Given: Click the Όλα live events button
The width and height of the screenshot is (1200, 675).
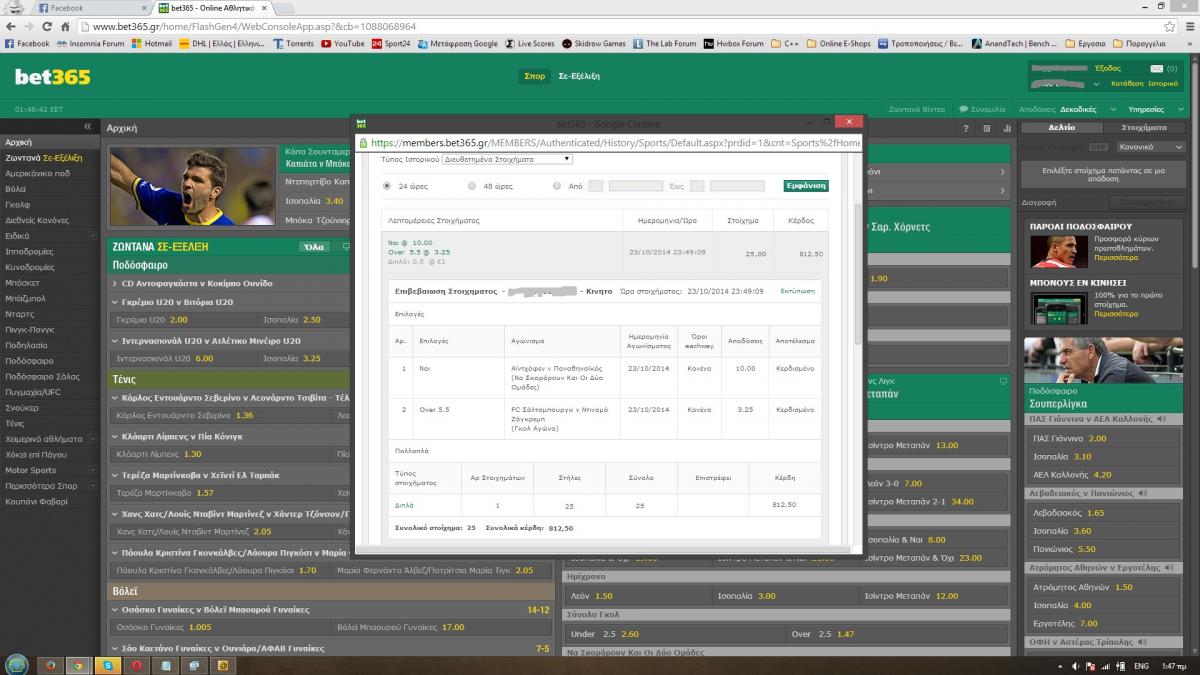Looking at the screenshot, I should [313, 247].
